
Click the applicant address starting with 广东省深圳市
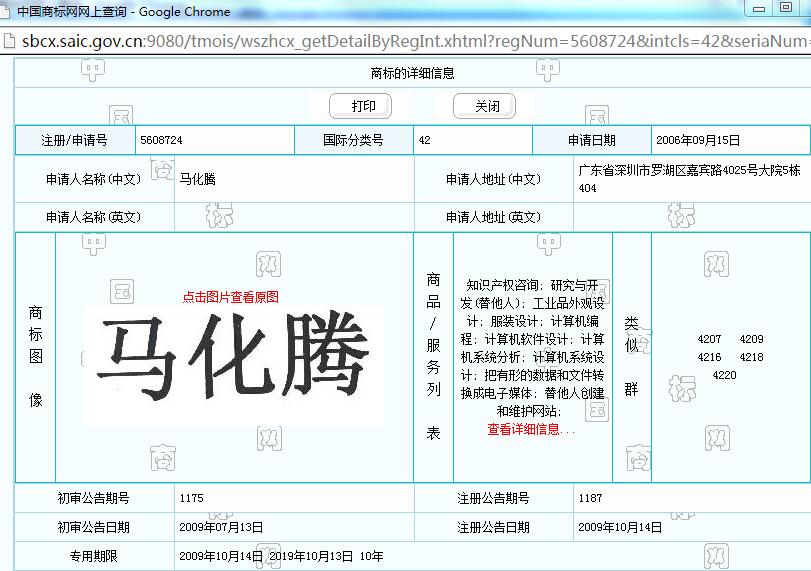tap(690, 179)
